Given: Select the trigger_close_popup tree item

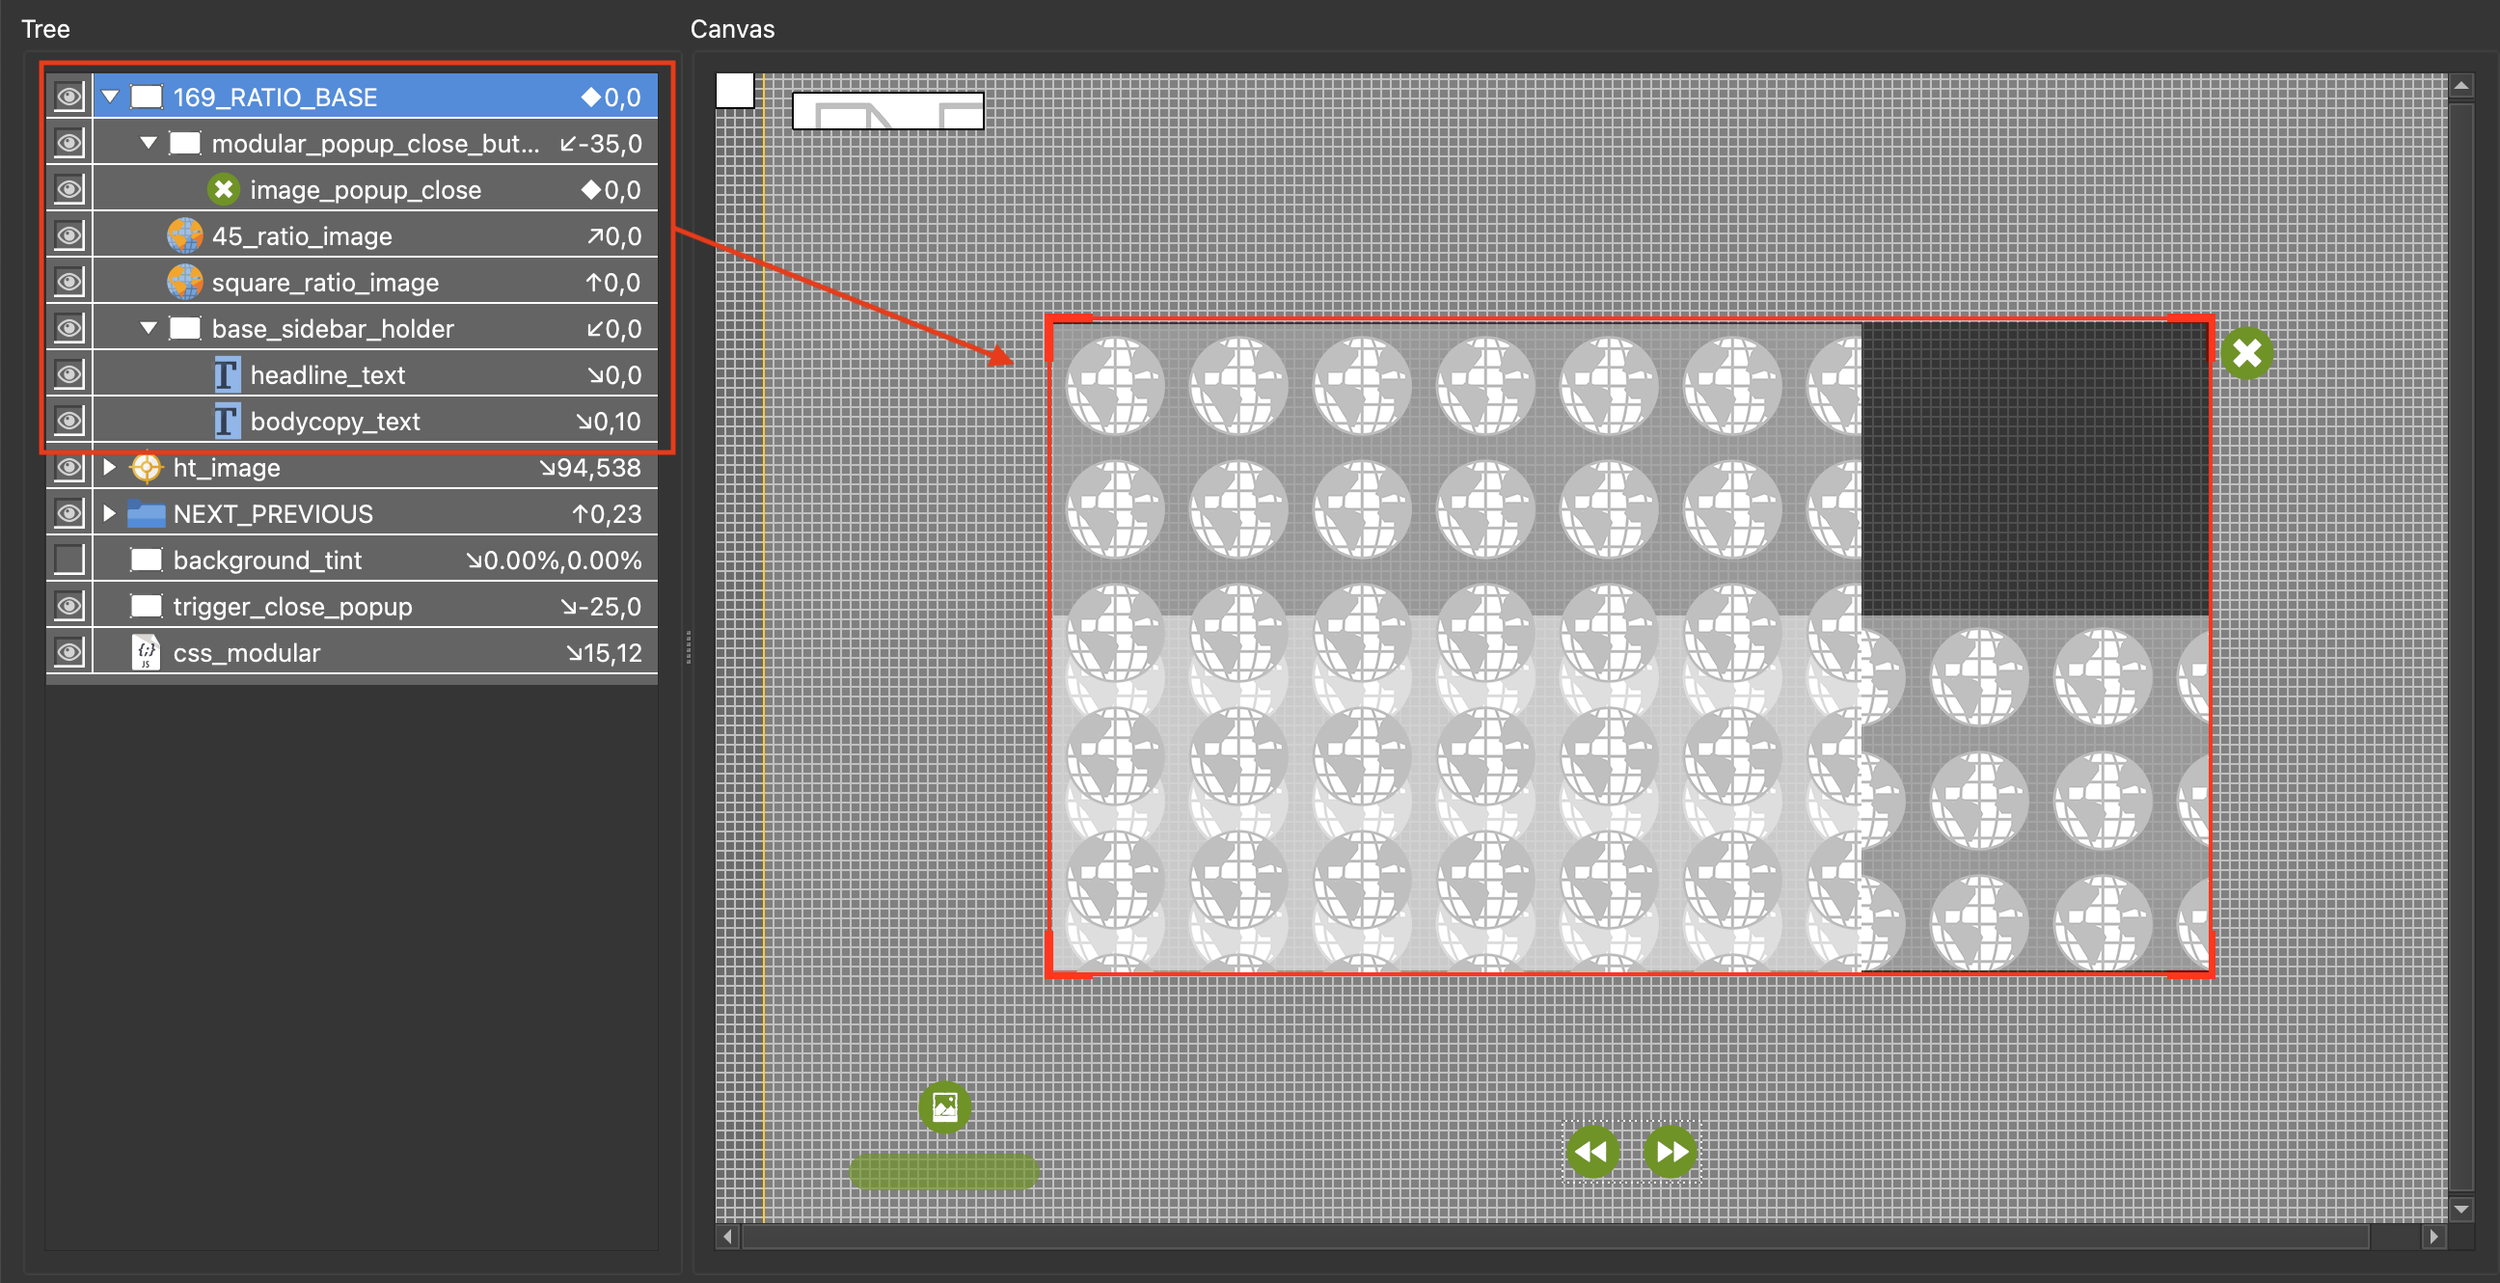Looking at the screenshot, I should (x=292, y=607).
